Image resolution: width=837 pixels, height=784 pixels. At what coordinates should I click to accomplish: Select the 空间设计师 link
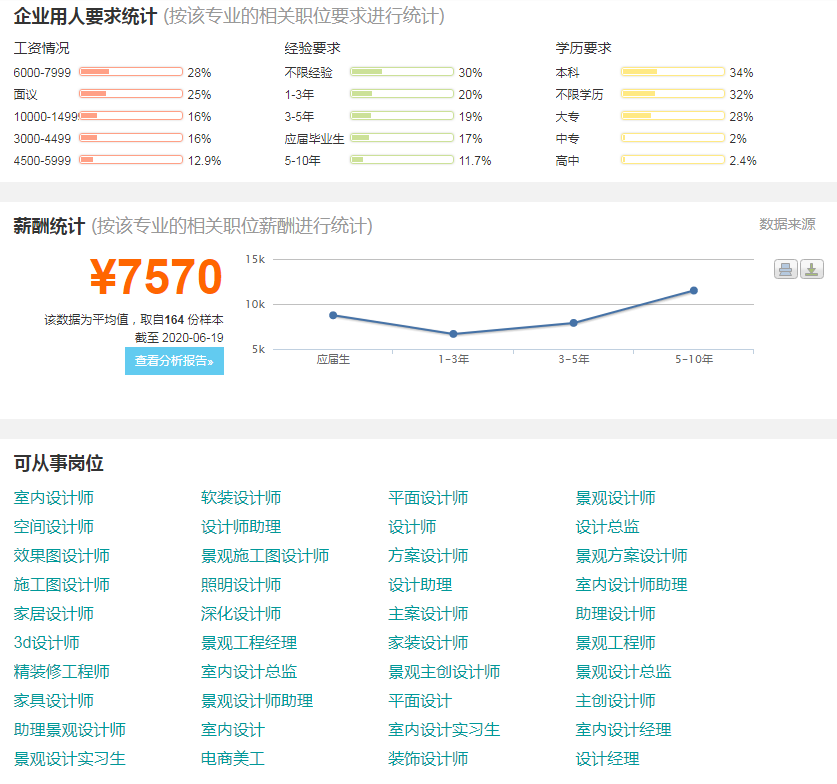[x=53, y=527]
